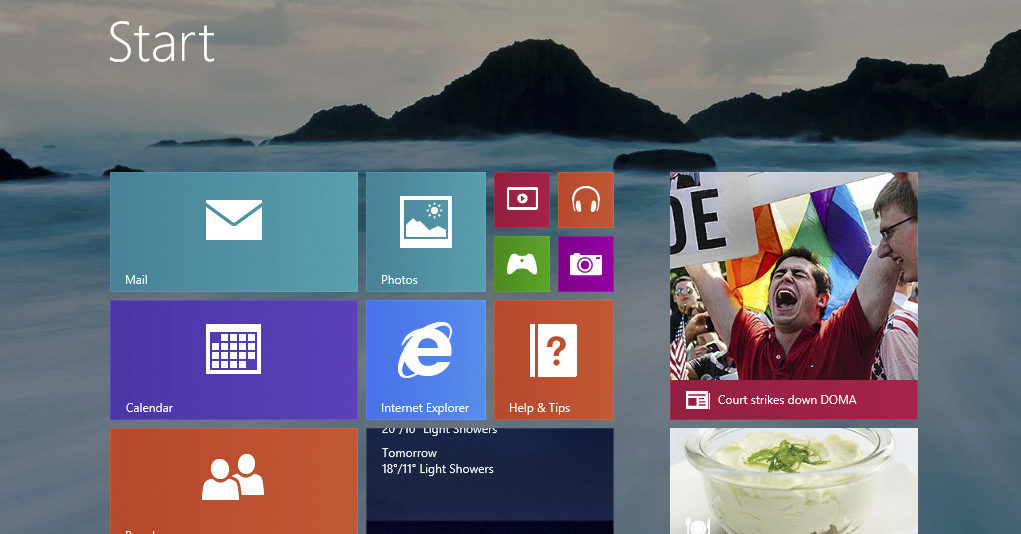Launch Internet Explorer via its logo

click(x=425, y=350)
